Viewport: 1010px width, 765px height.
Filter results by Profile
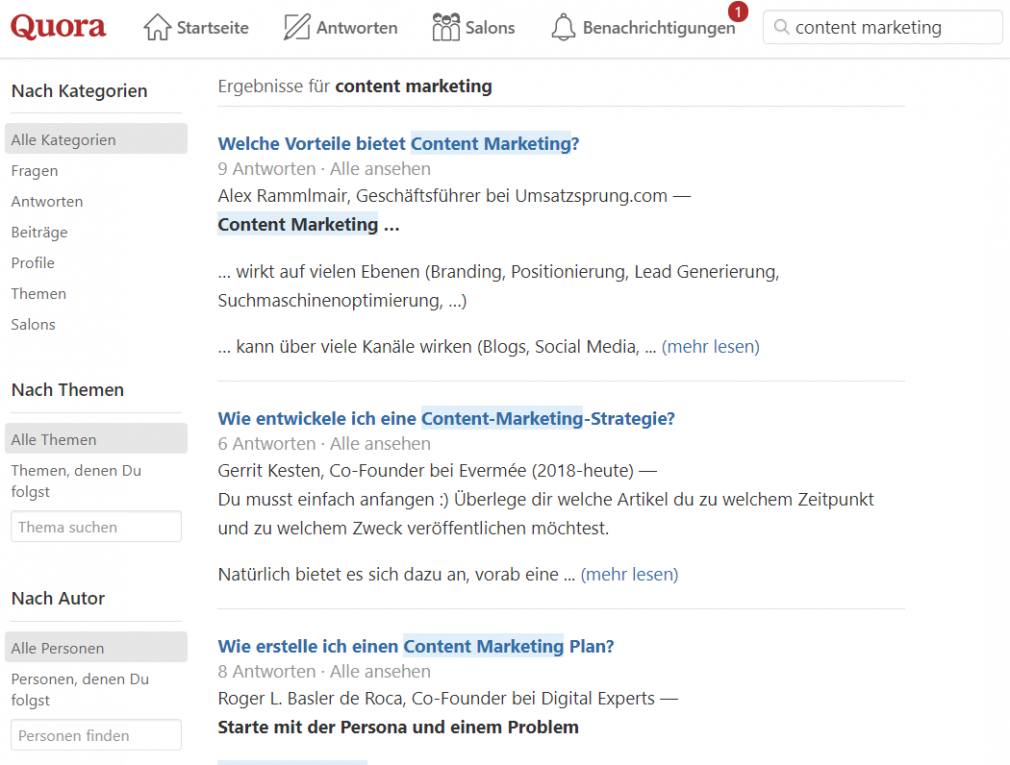33,263
